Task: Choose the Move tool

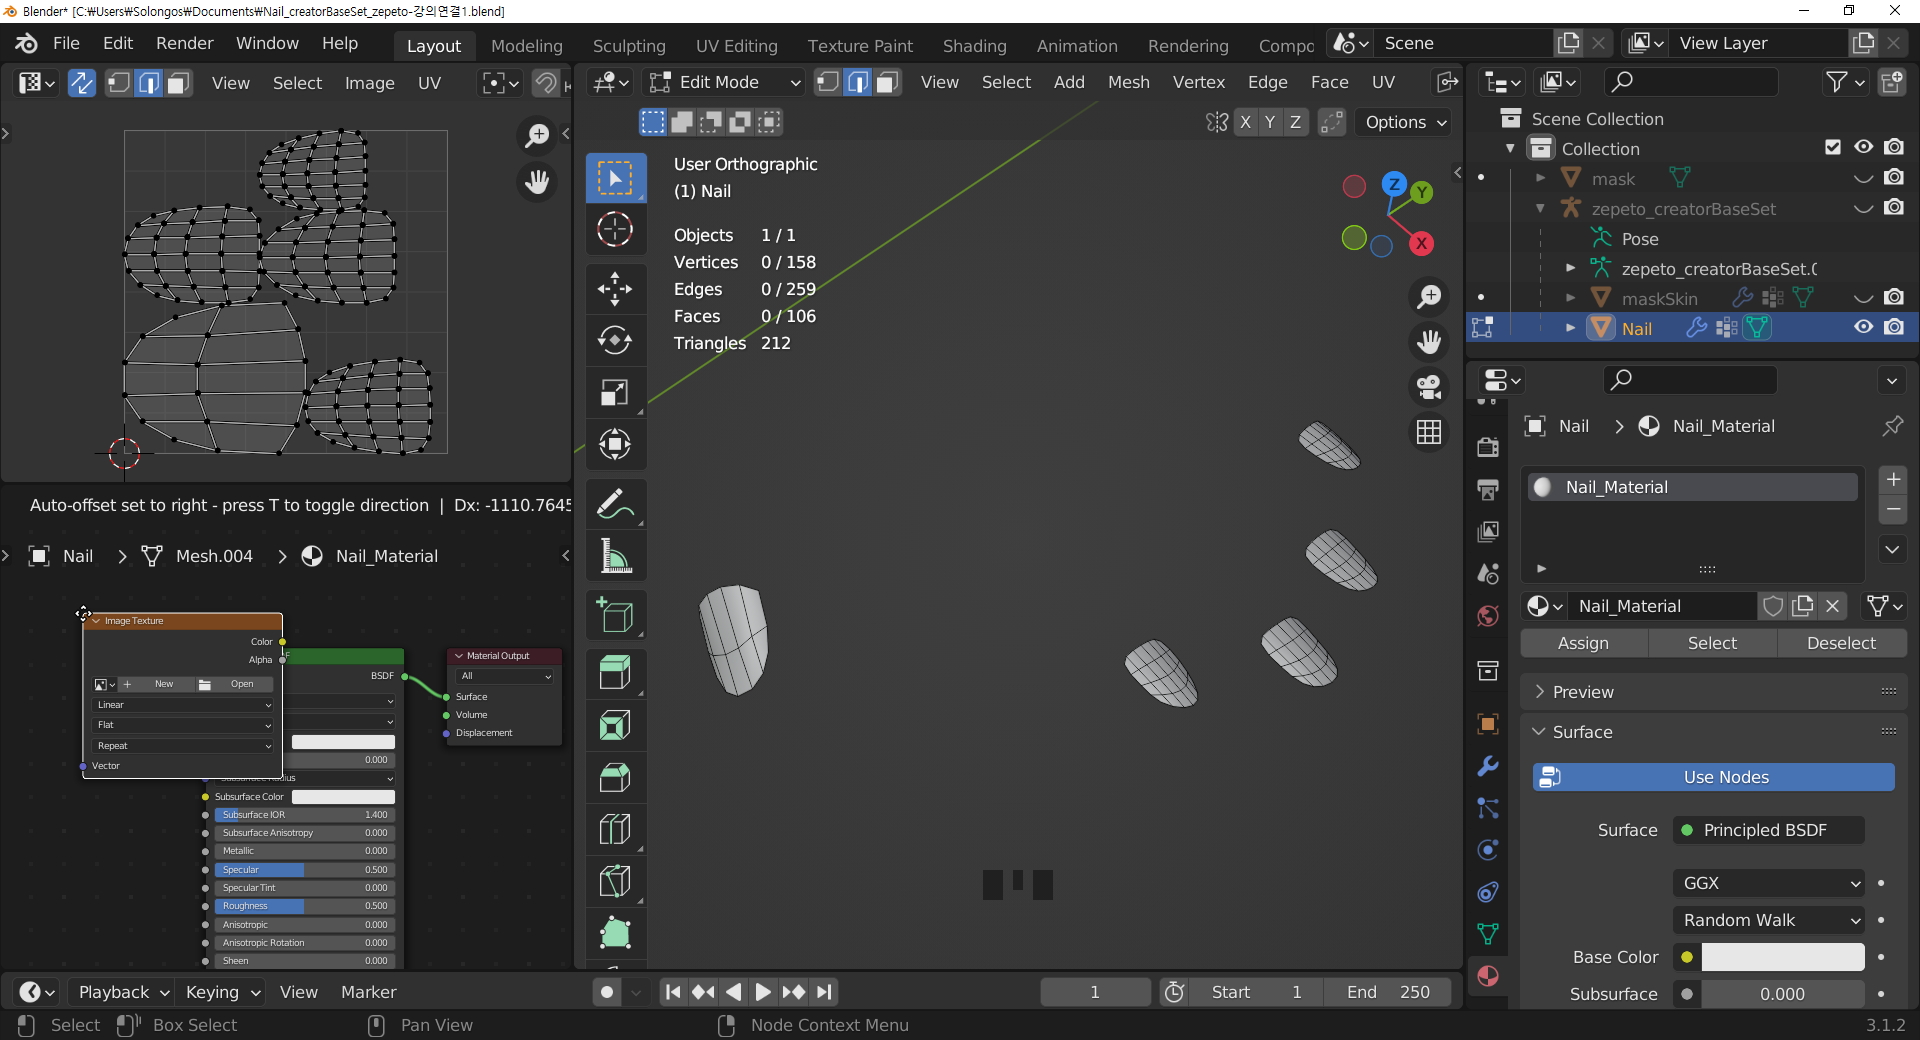Action: (x=615, y=289)
